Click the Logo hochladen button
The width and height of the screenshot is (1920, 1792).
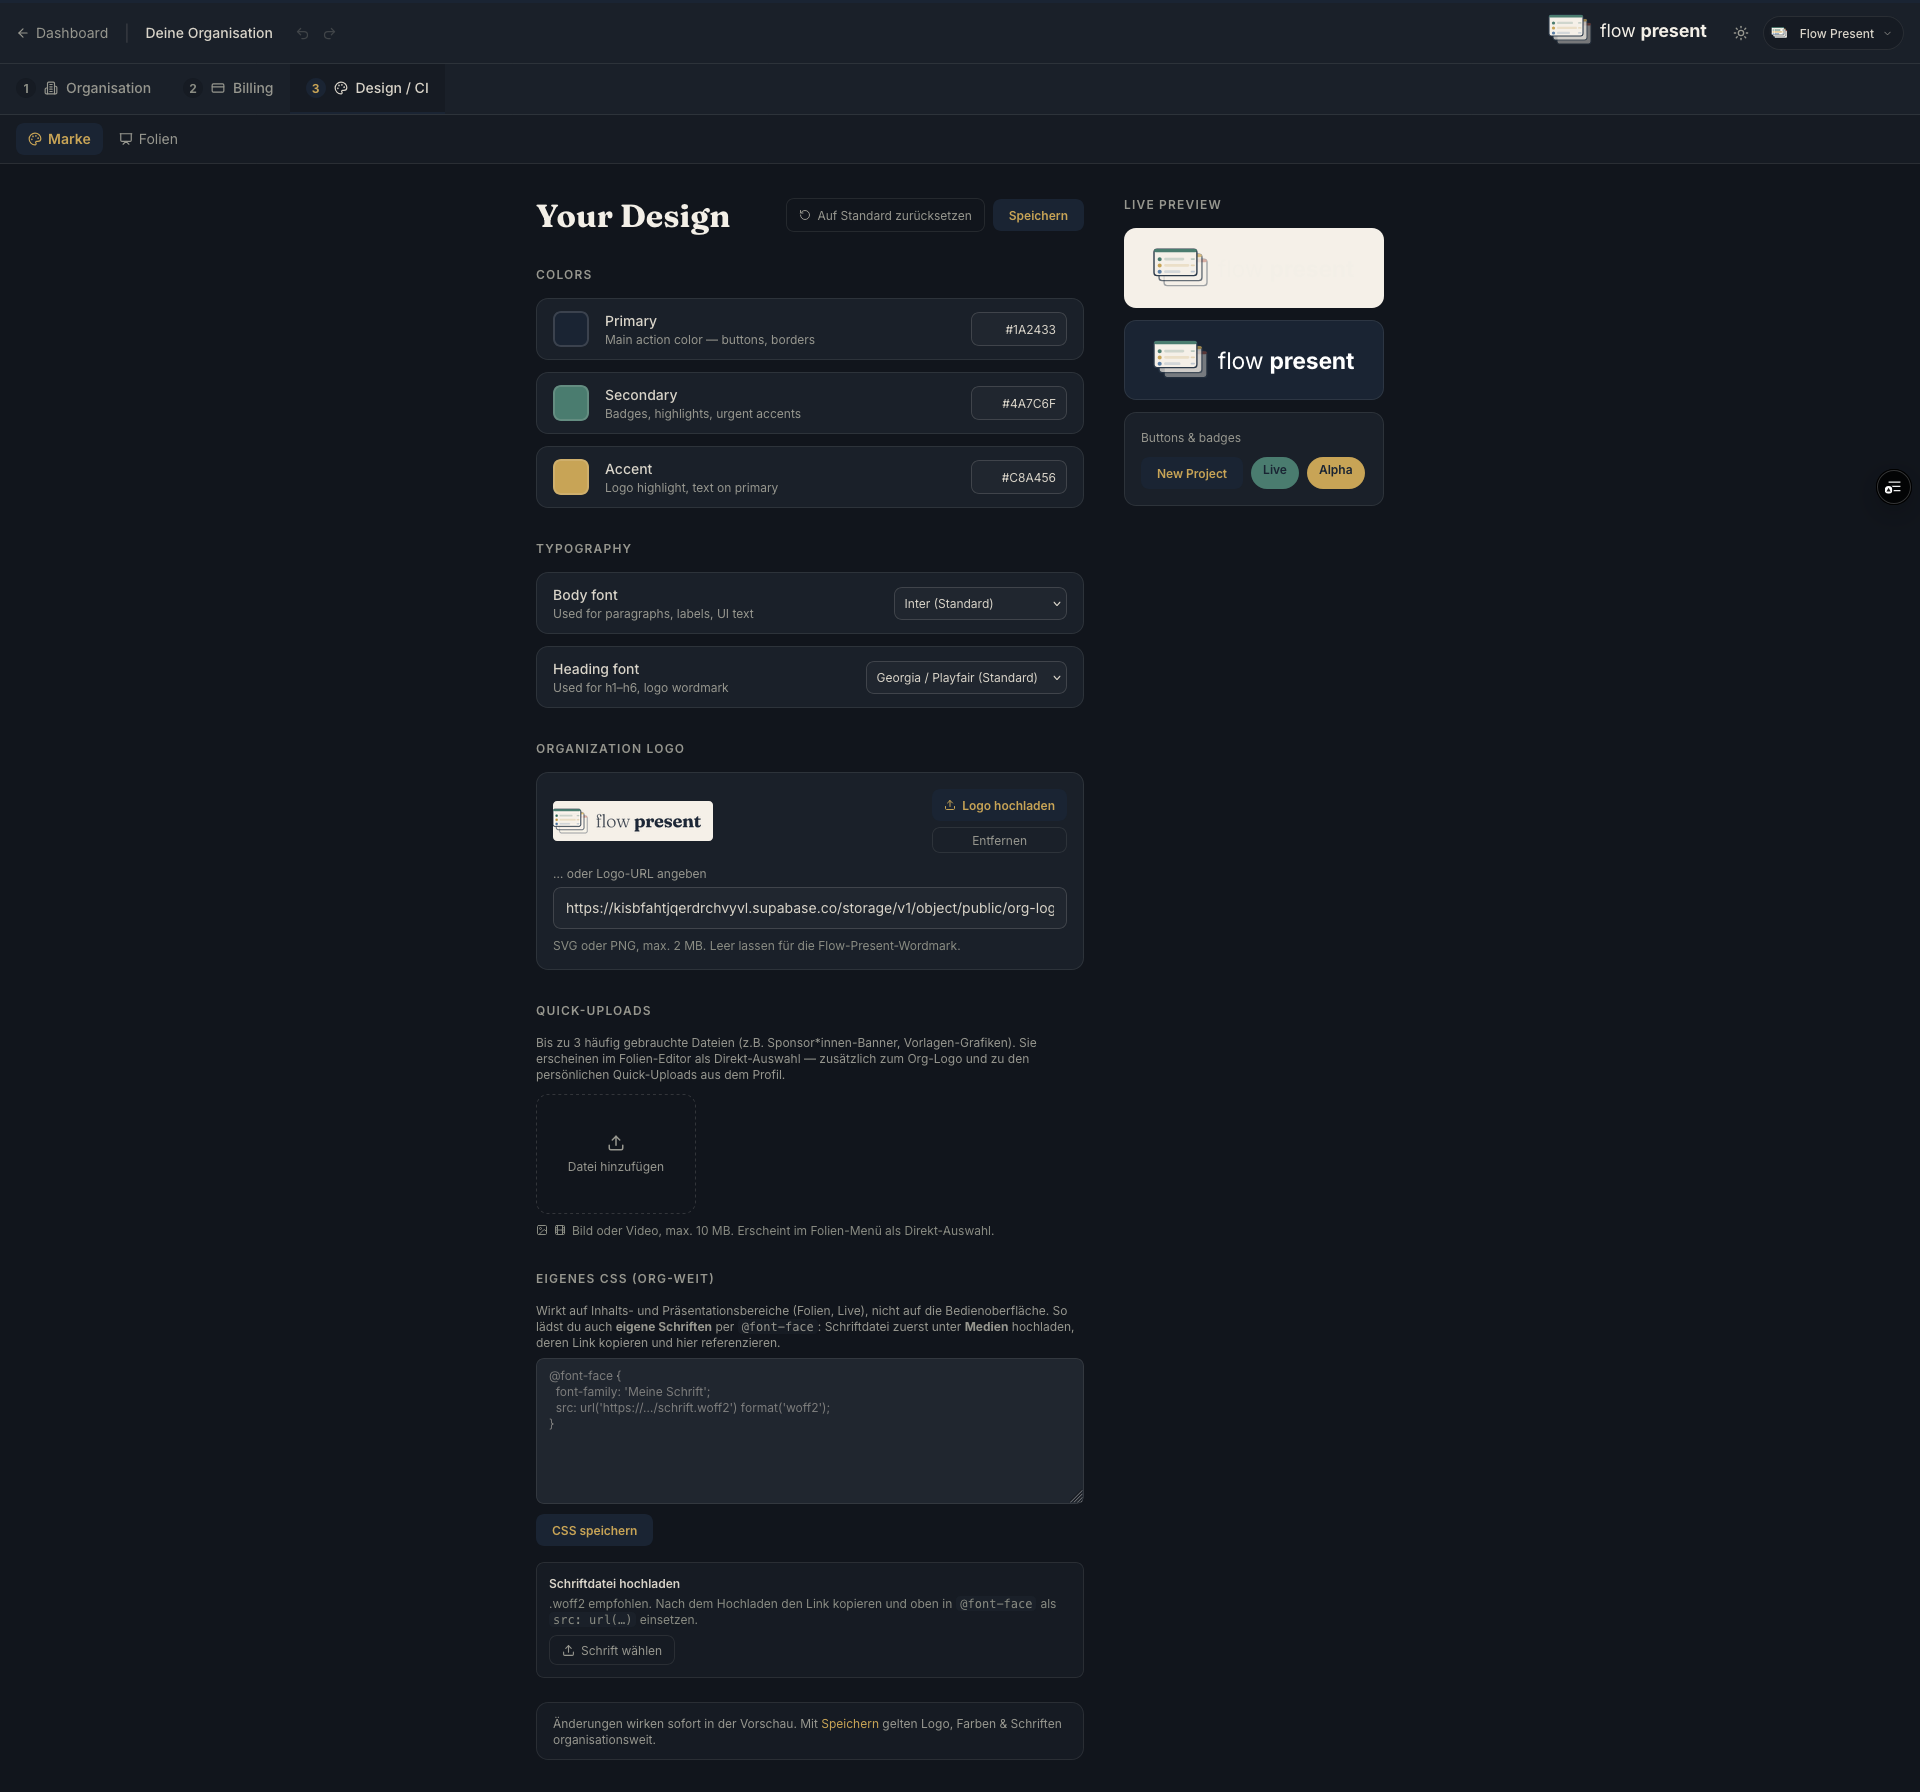click(999, 805)
